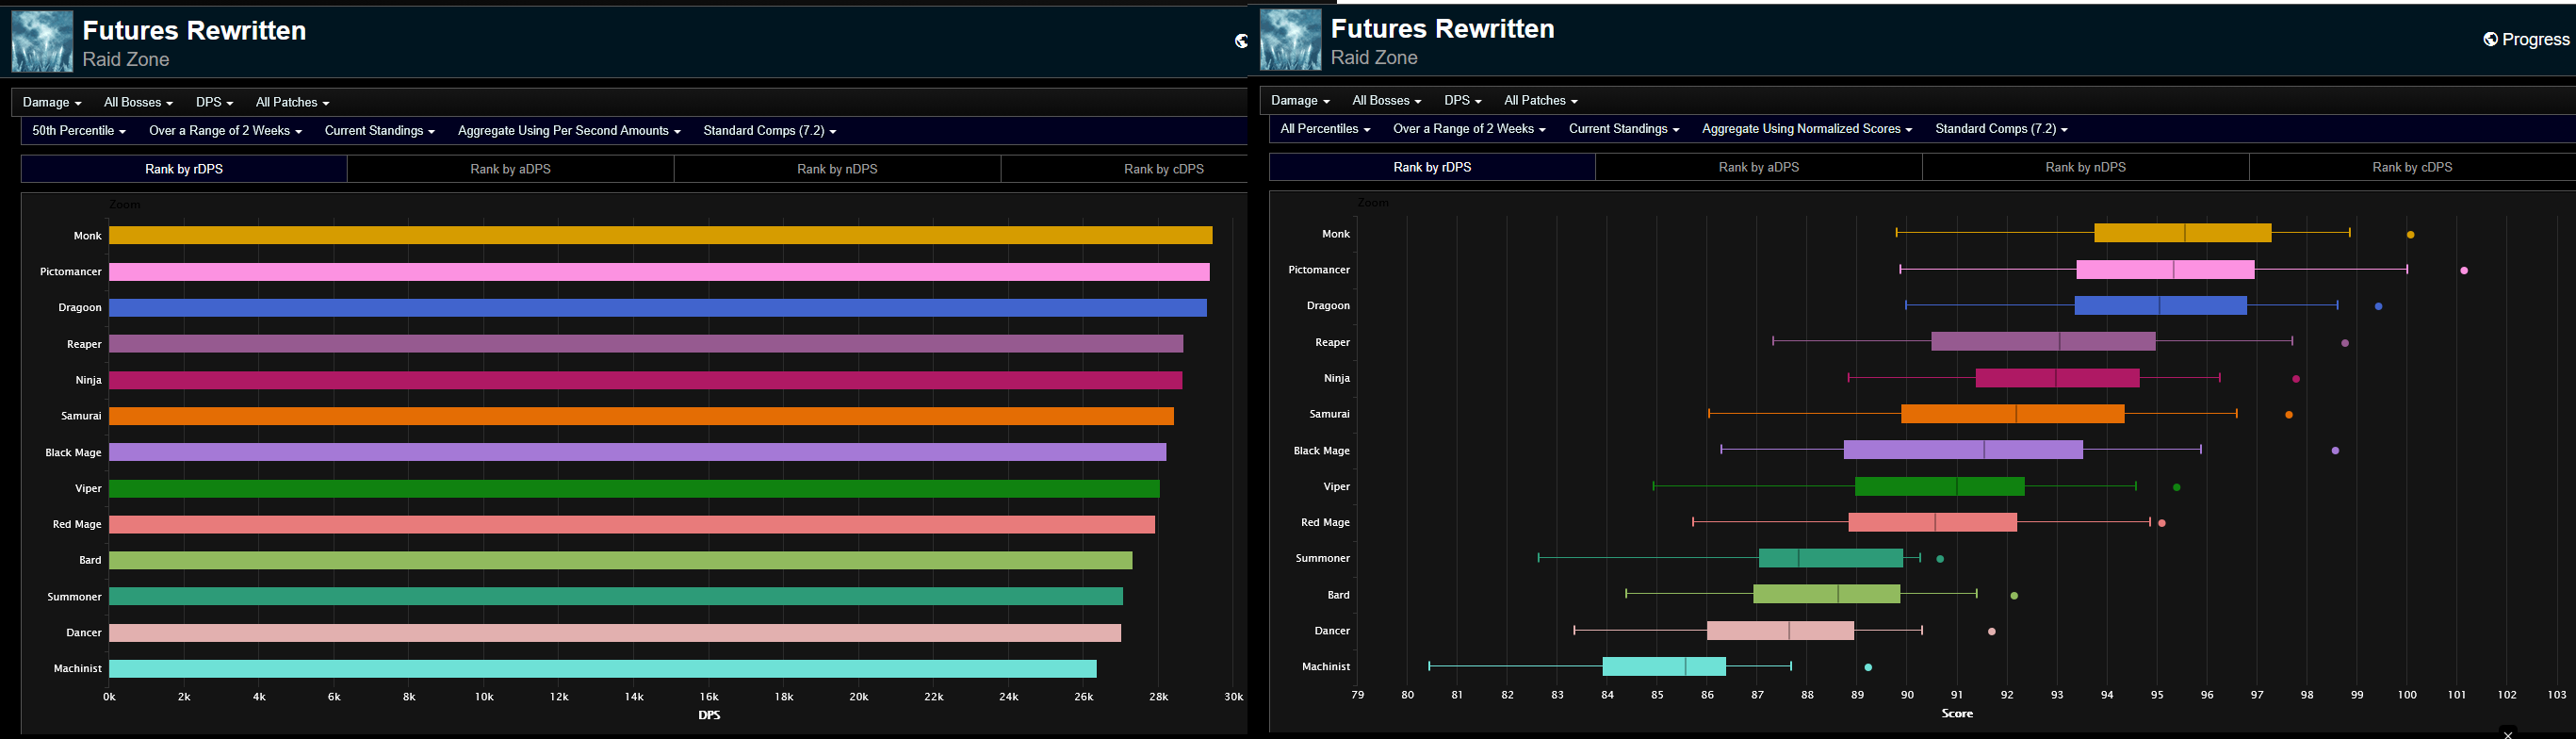Open the Damage dropdown in the bar chart panel

pyautogui.click(x=52, y=102)
